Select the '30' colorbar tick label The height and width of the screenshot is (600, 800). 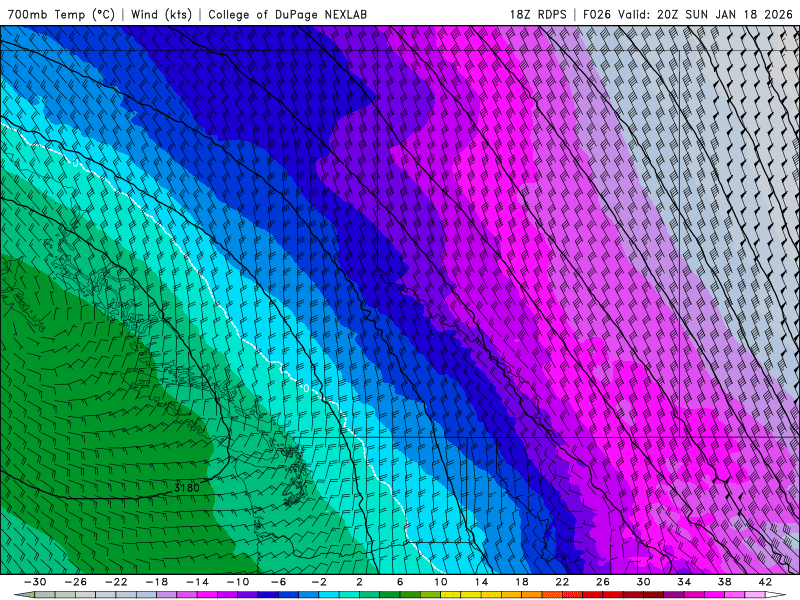pyautogui.click(x=643, y=582)
